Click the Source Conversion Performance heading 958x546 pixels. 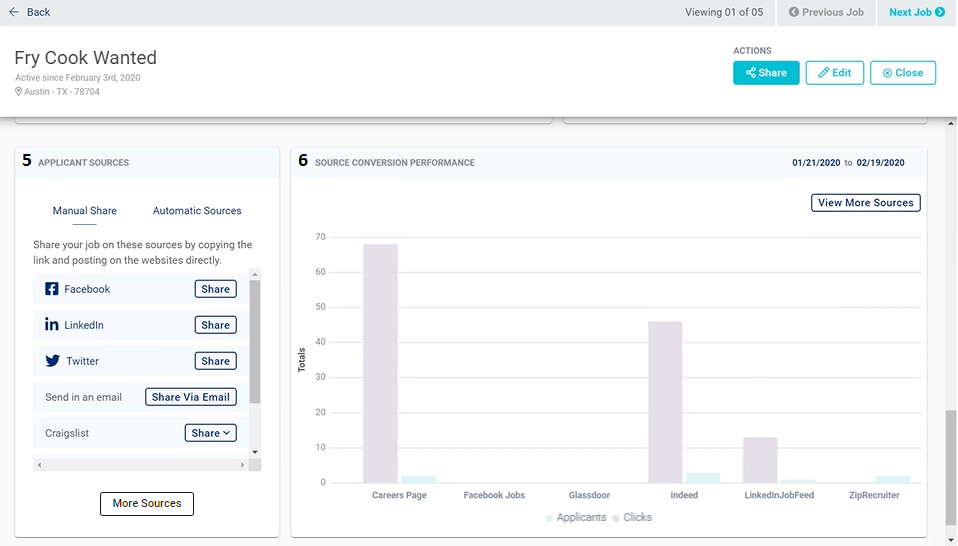tap(395, 162)
